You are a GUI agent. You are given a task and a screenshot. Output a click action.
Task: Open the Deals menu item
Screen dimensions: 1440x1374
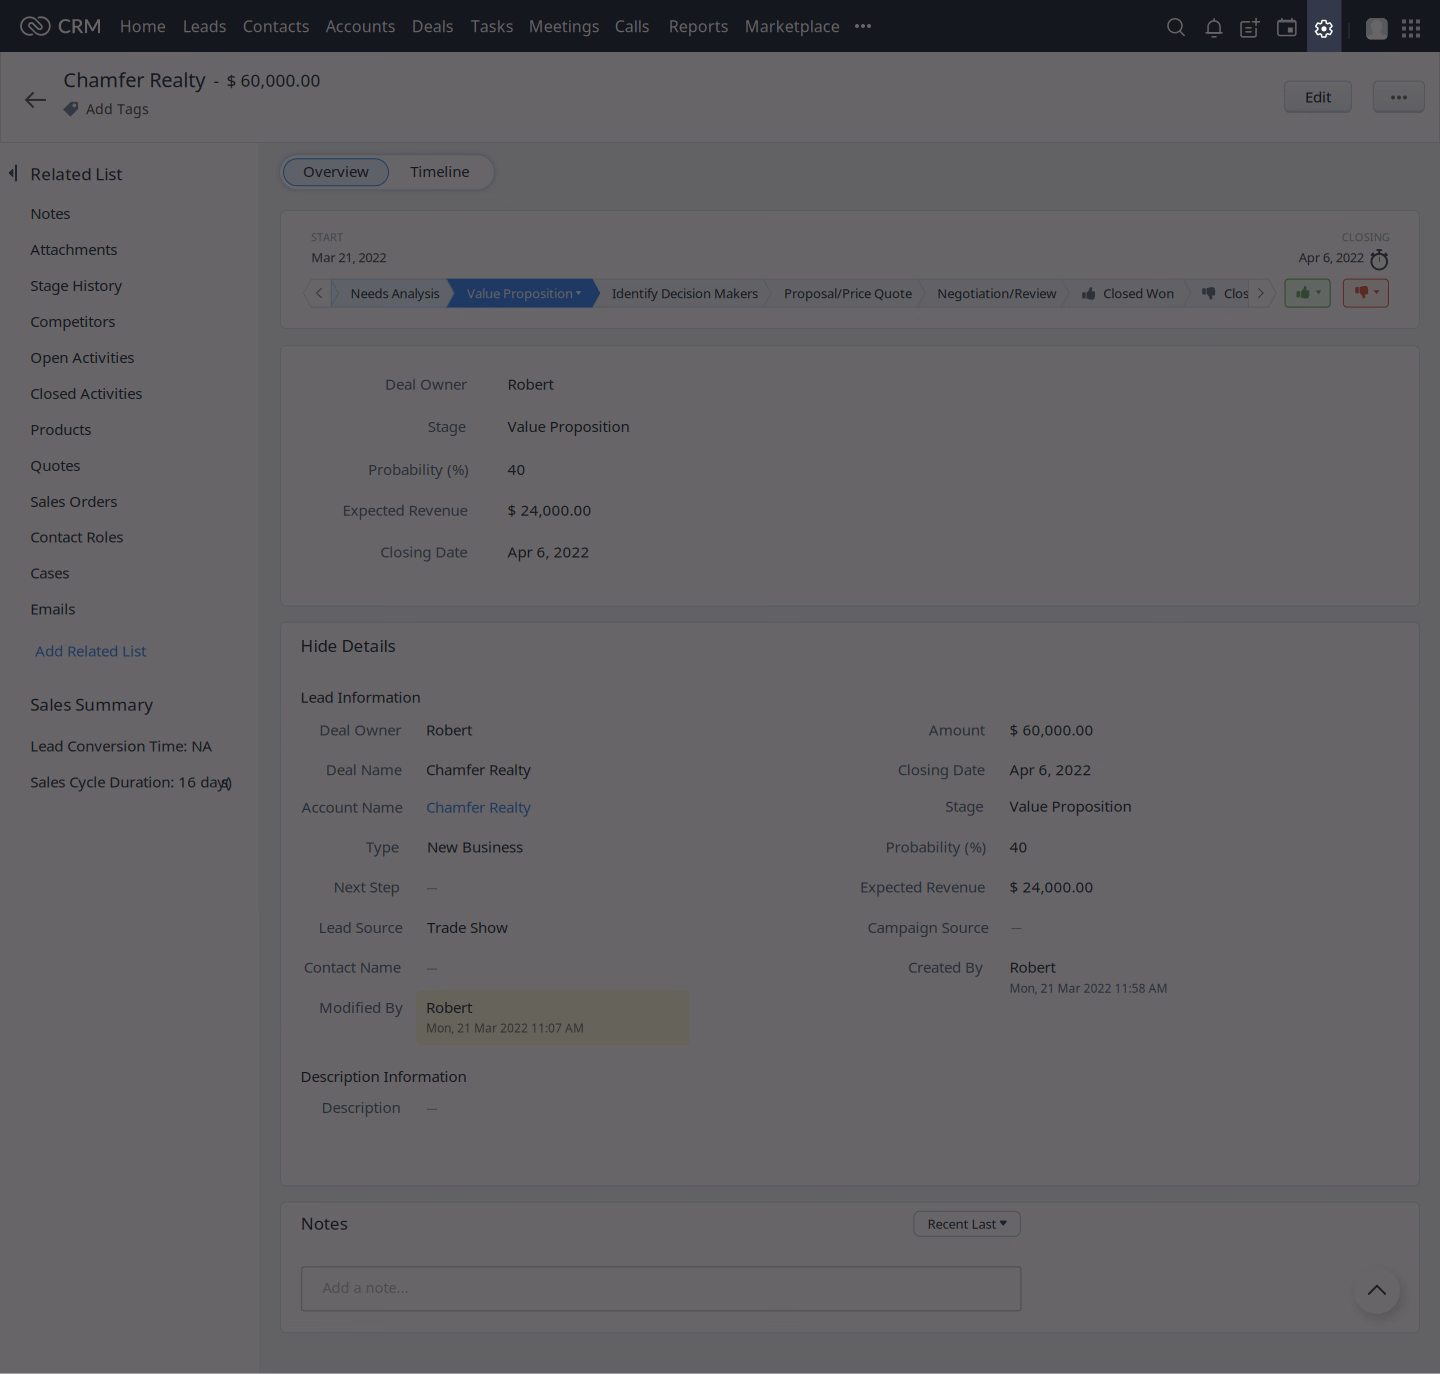[x=432, y=26]
